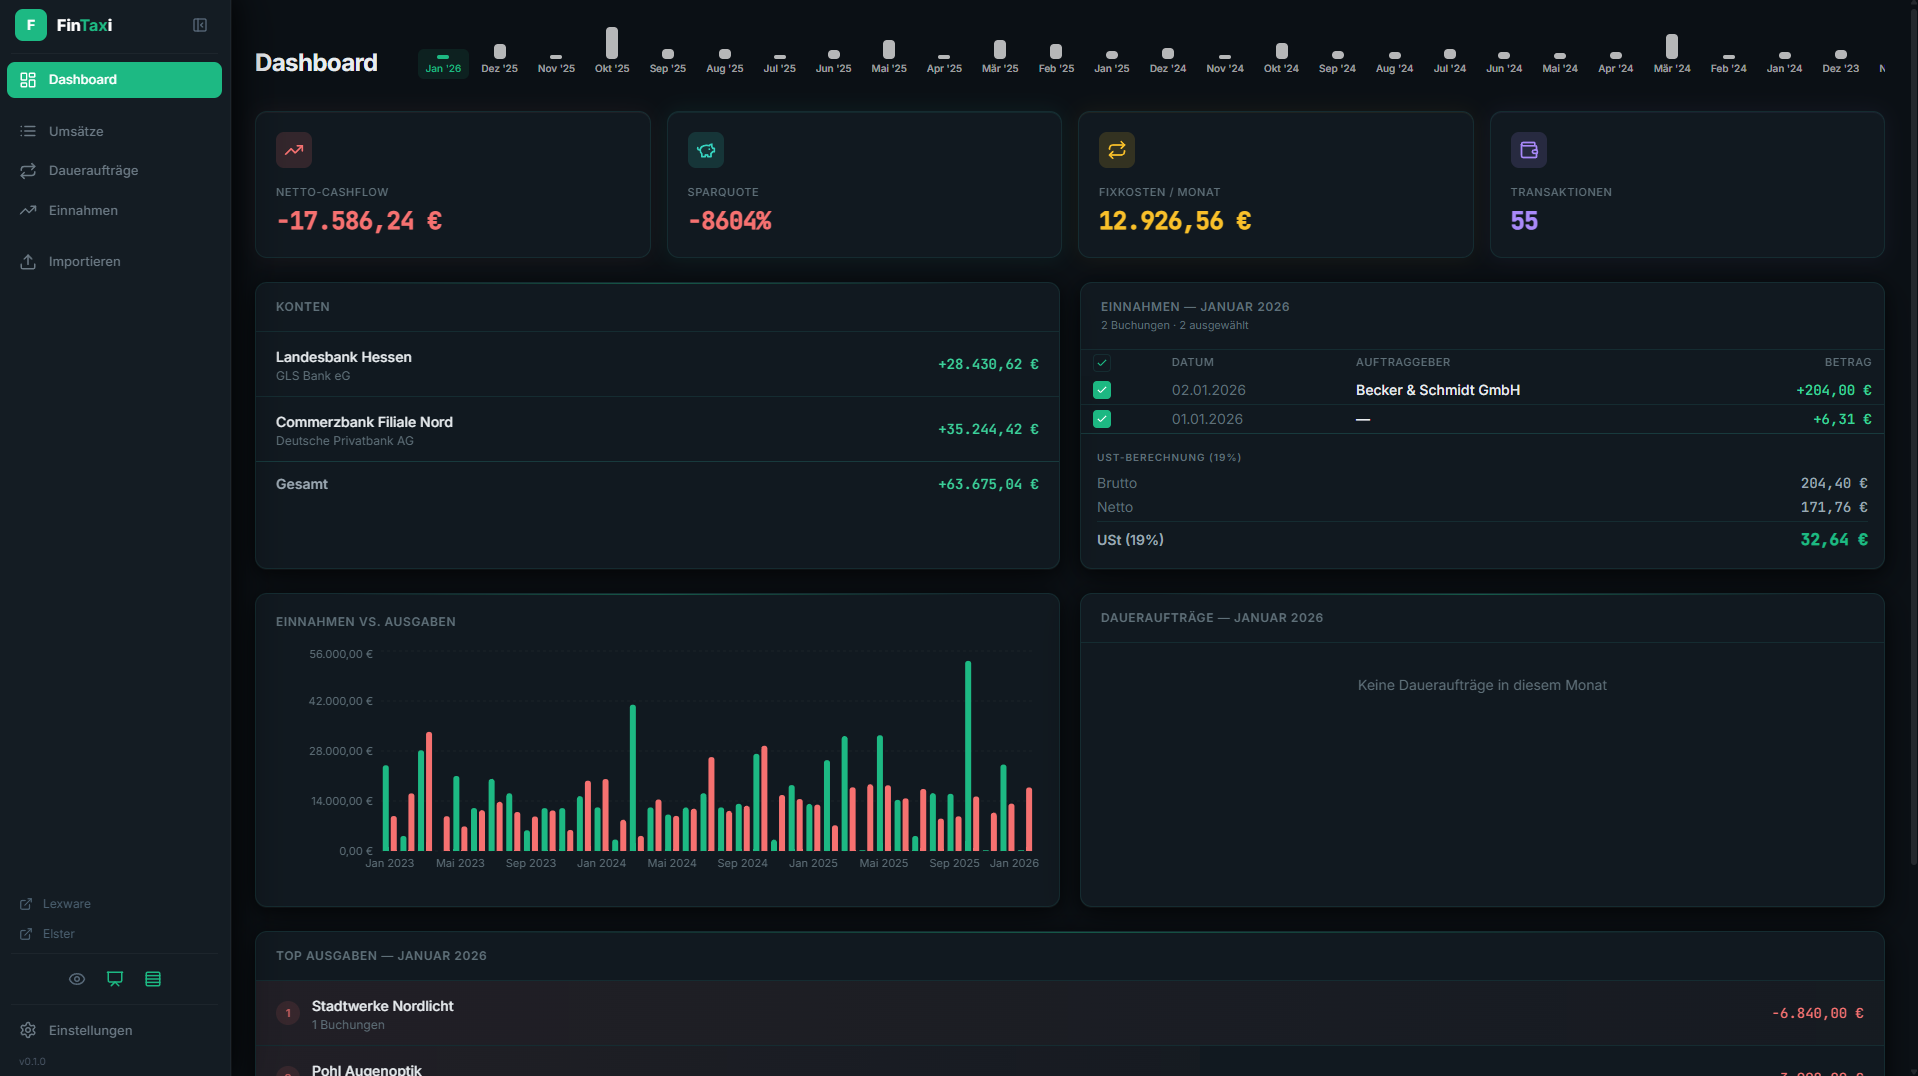The image size is (1918, 1076).
Task: Toggle the select-all checkbox in Einnahmen header
Action: pyautogui.click(x=1102, y=362)
